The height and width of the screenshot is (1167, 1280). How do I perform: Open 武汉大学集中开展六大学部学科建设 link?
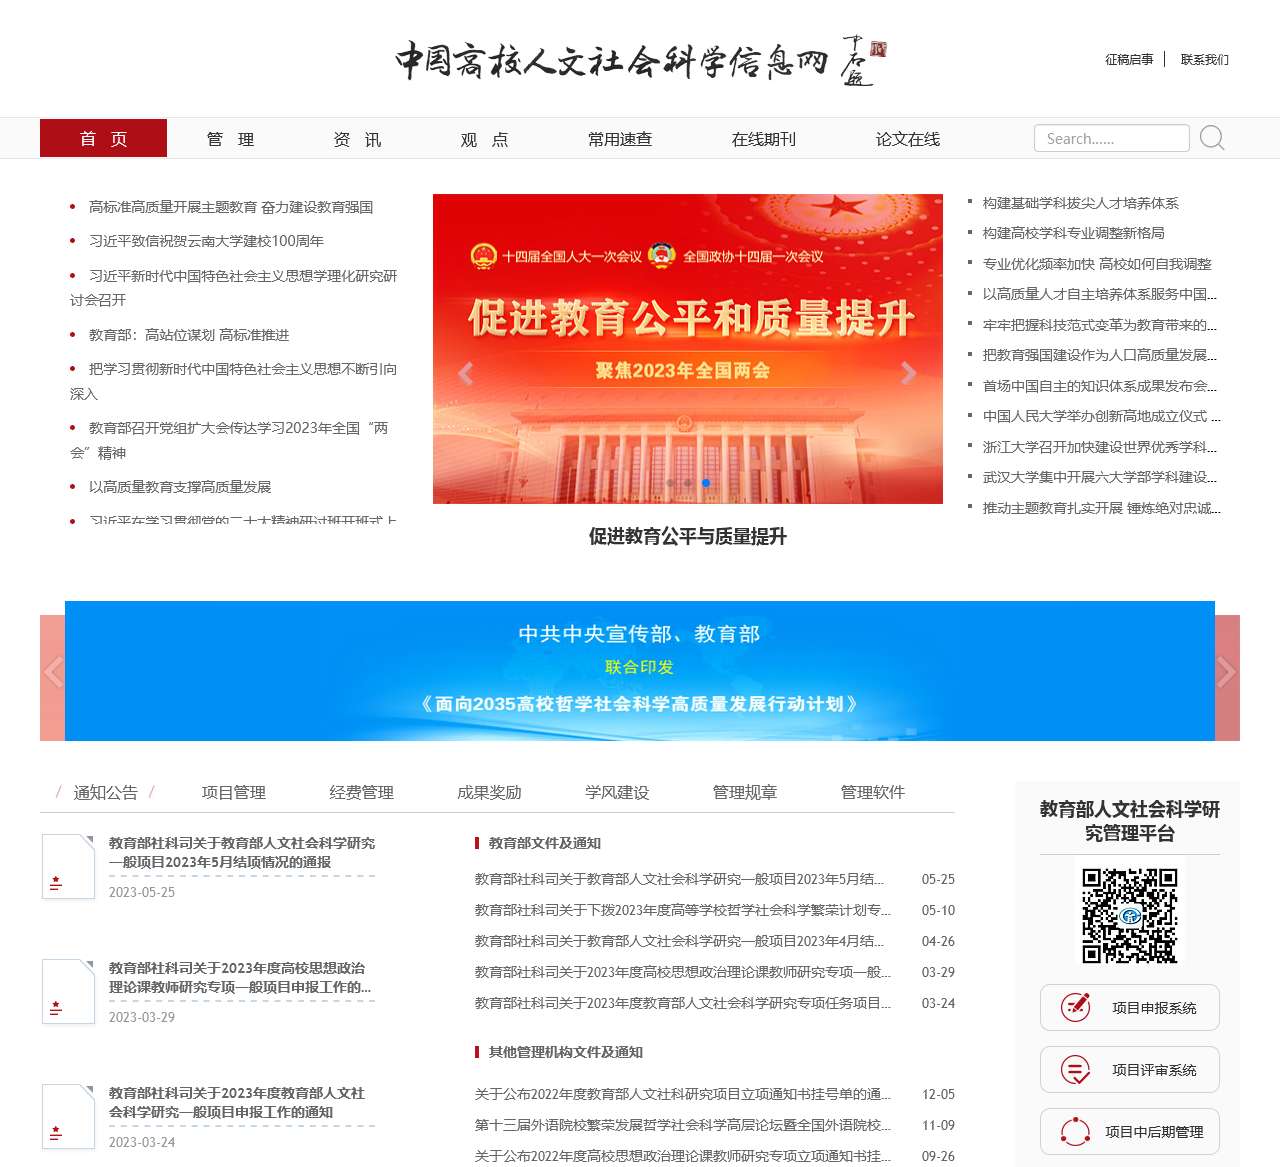(1100, 477)
